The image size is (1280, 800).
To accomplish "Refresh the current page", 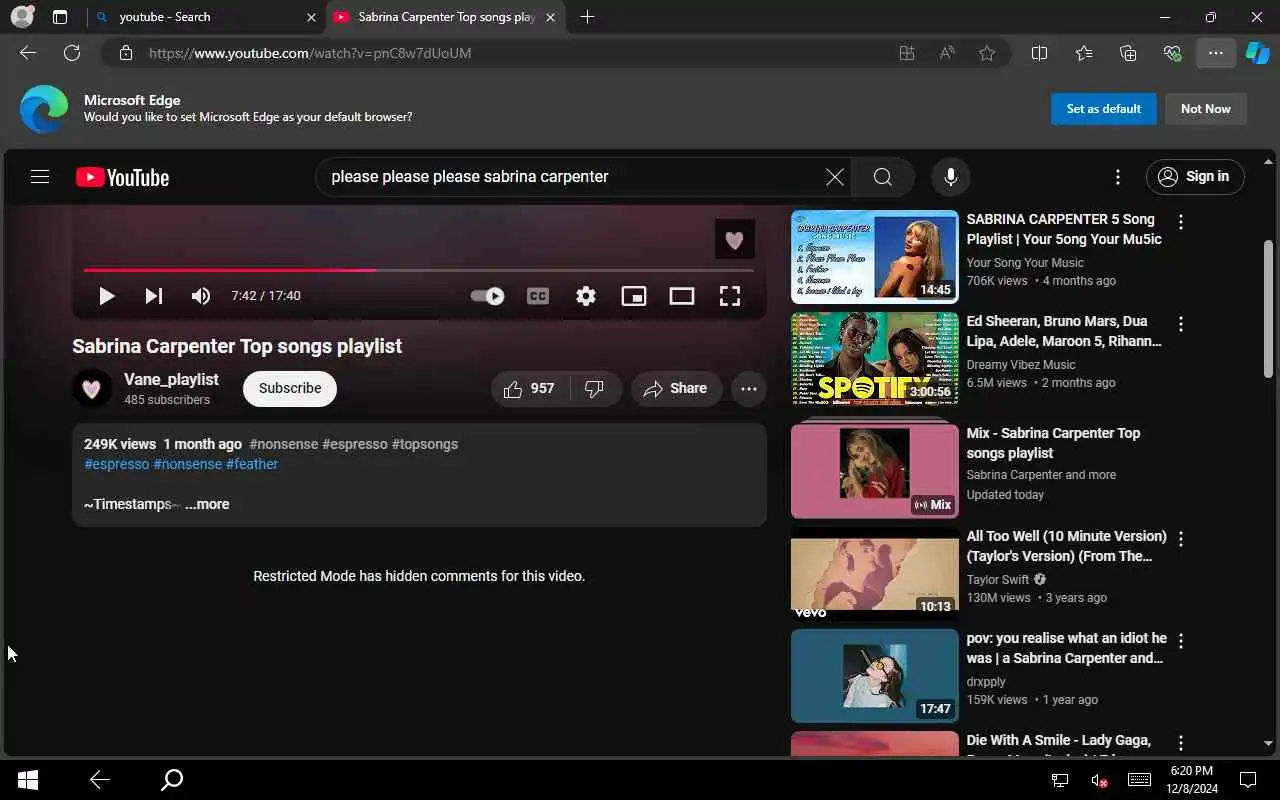I will tap(72, 53).
